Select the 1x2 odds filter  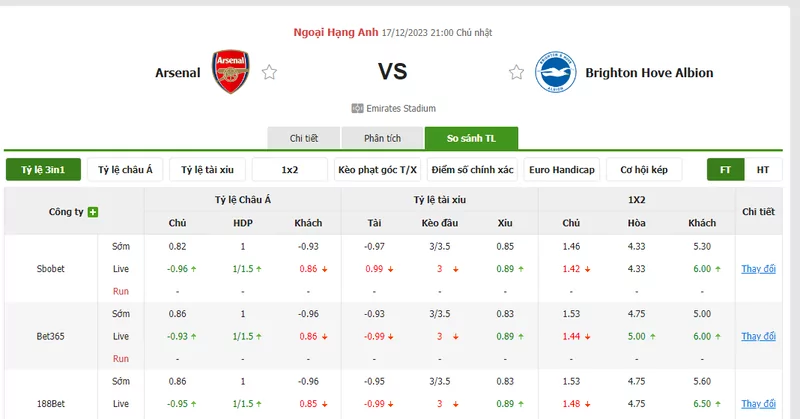pos(290,169)
